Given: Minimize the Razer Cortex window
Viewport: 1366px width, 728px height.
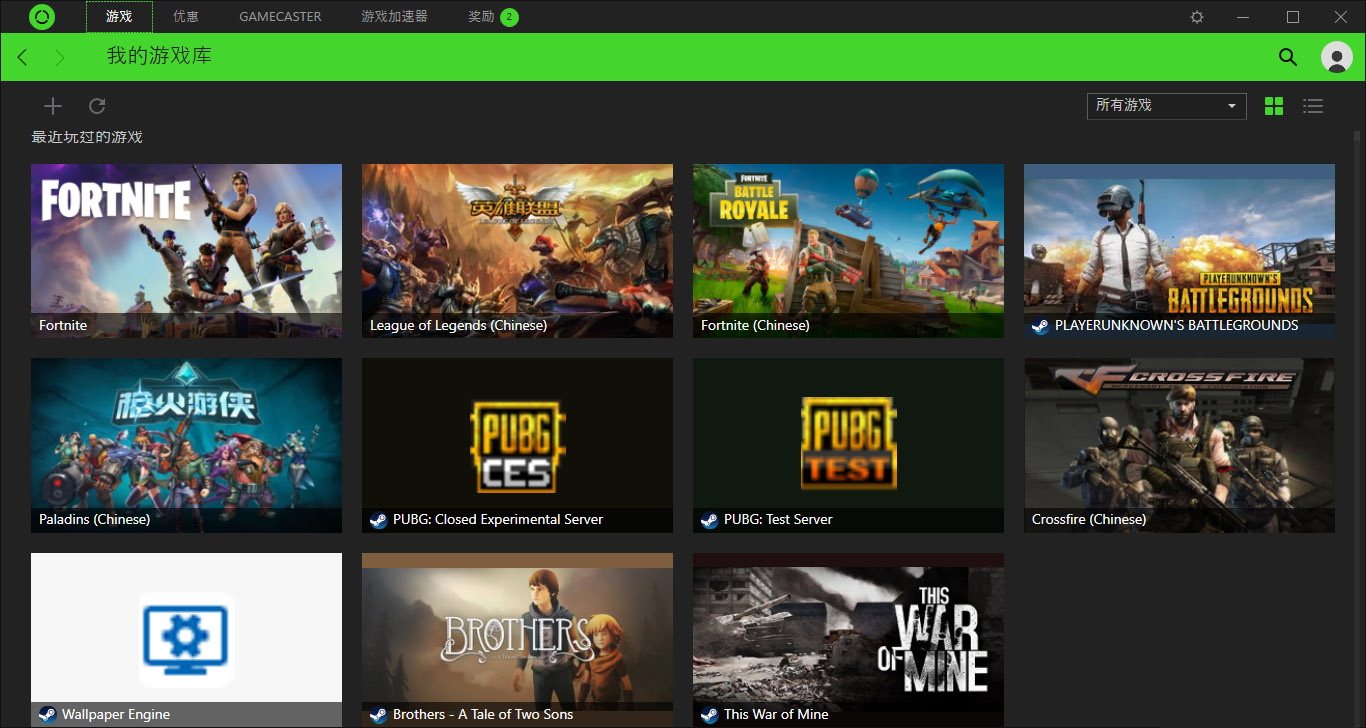Looking at the screenshot, I should click(x=1244, y=17).
